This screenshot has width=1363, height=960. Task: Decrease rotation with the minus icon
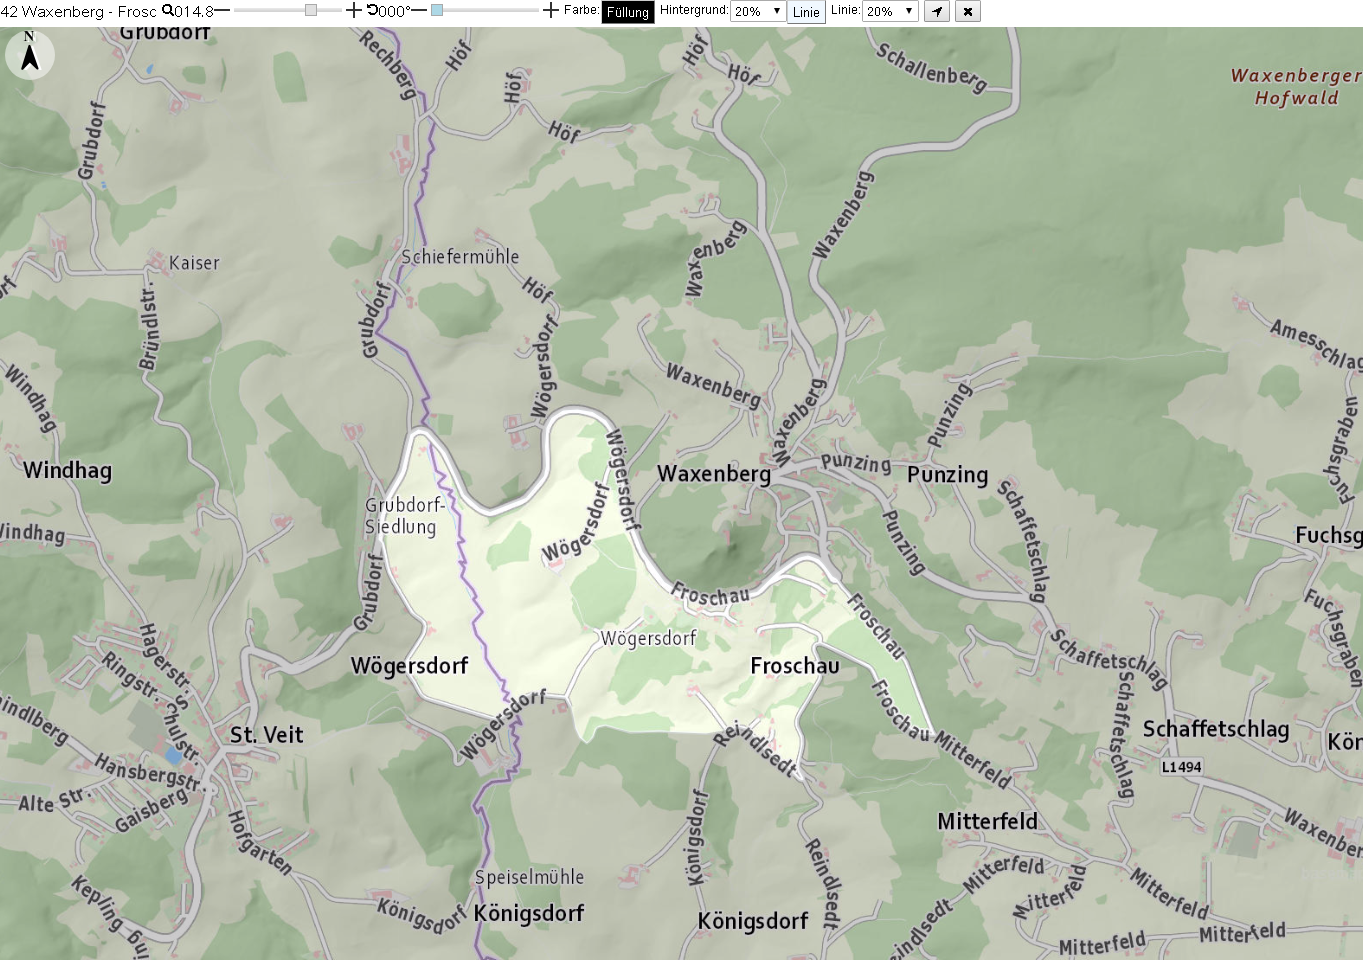click(419, 11)
